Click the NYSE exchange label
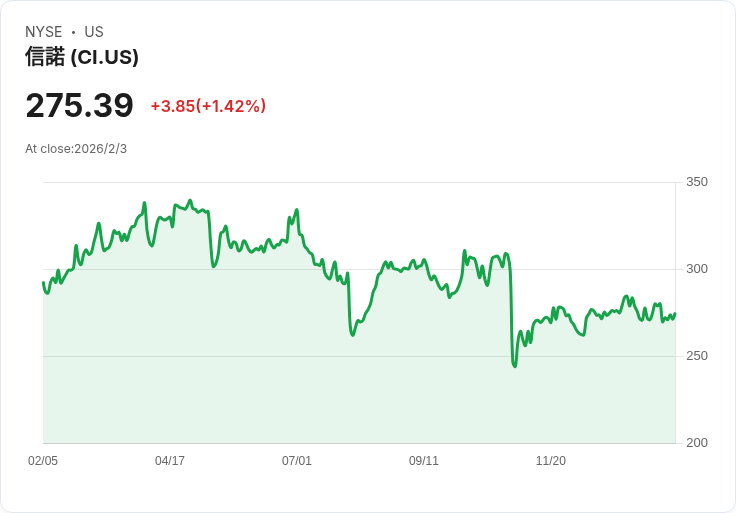The width and height of the screenshot is (736, 513). (43, 32)
